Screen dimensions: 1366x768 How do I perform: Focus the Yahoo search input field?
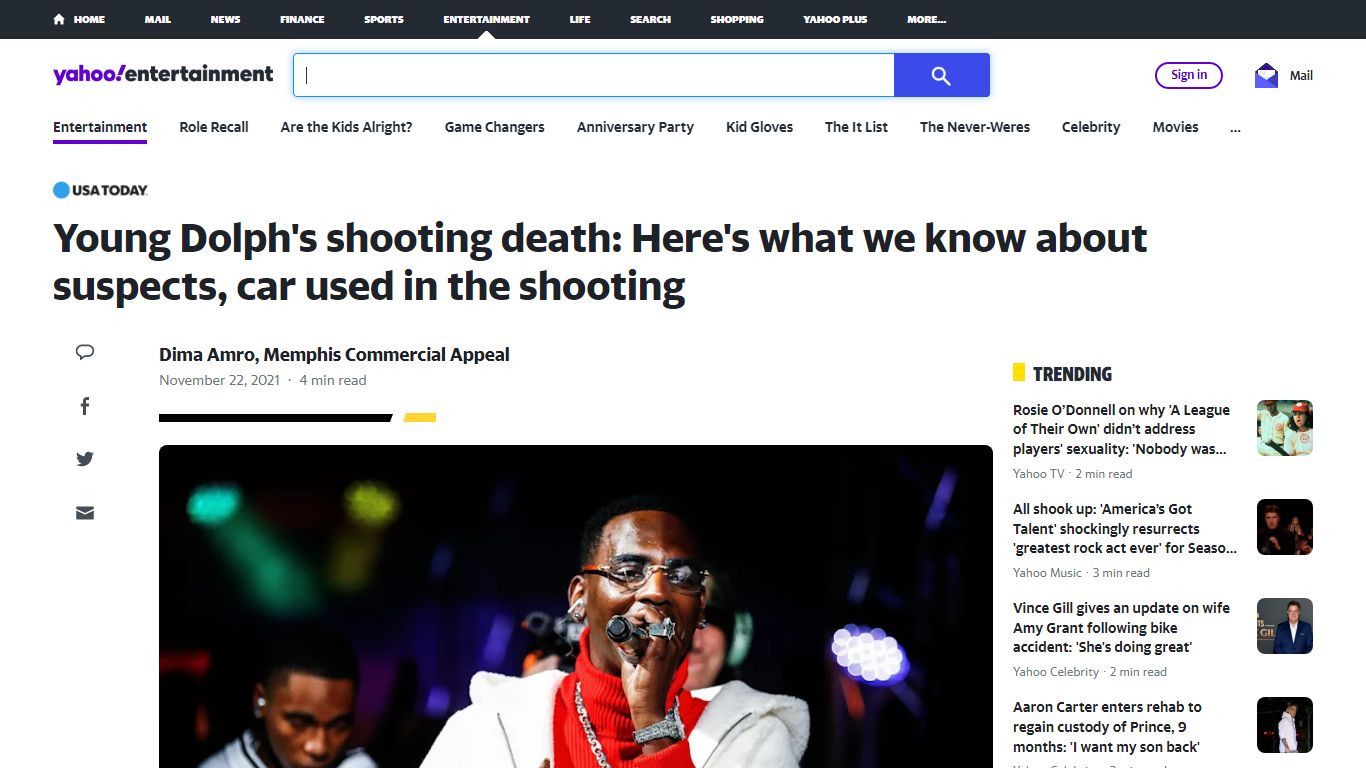[594, 75]
